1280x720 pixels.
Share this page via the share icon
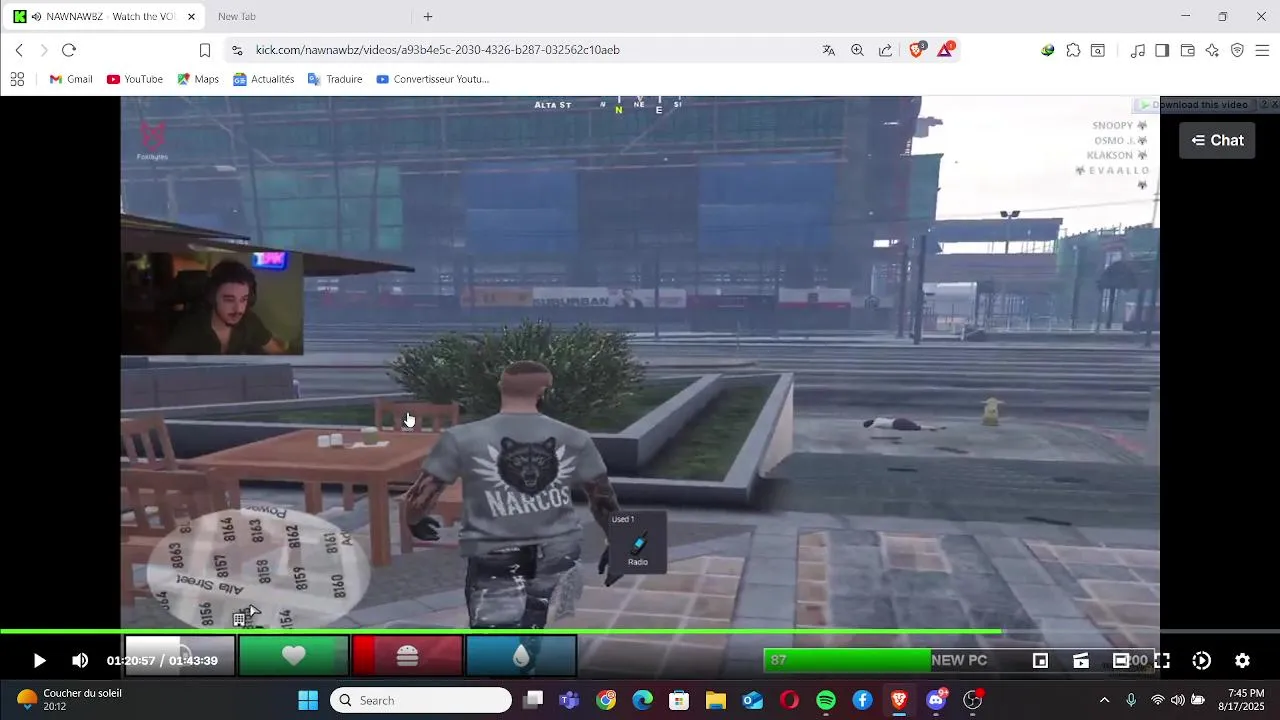coord(886,50)
